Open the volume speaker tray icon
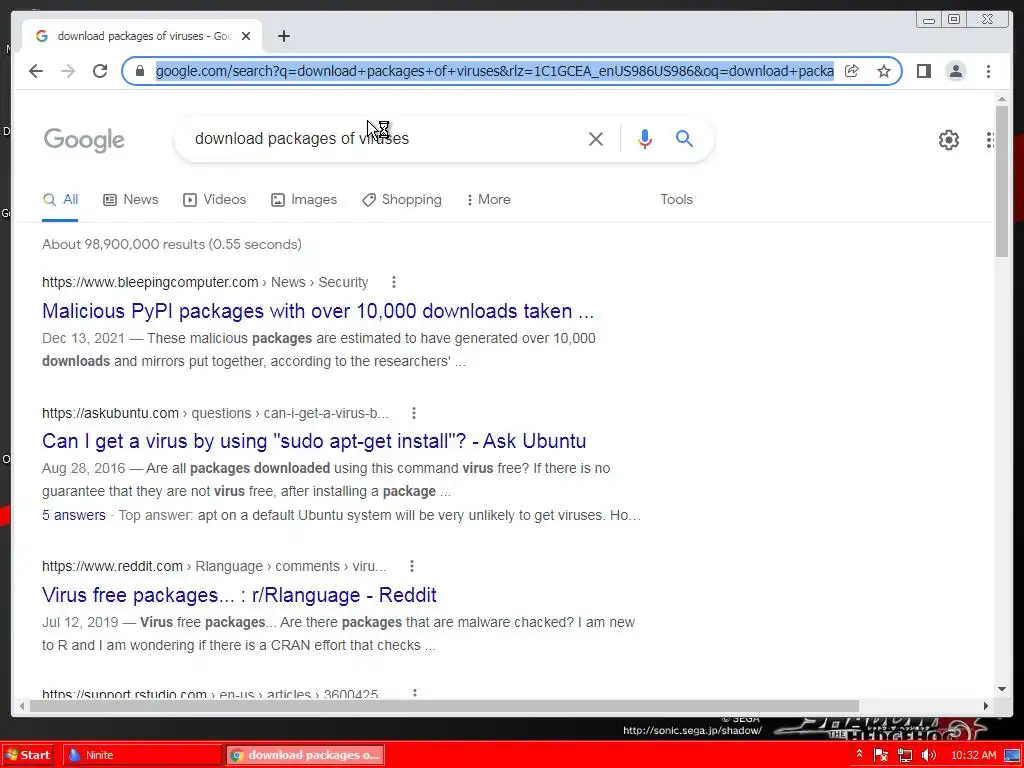Image resolution: width=1024 pixels, height=768 pixels. point(928,756)
